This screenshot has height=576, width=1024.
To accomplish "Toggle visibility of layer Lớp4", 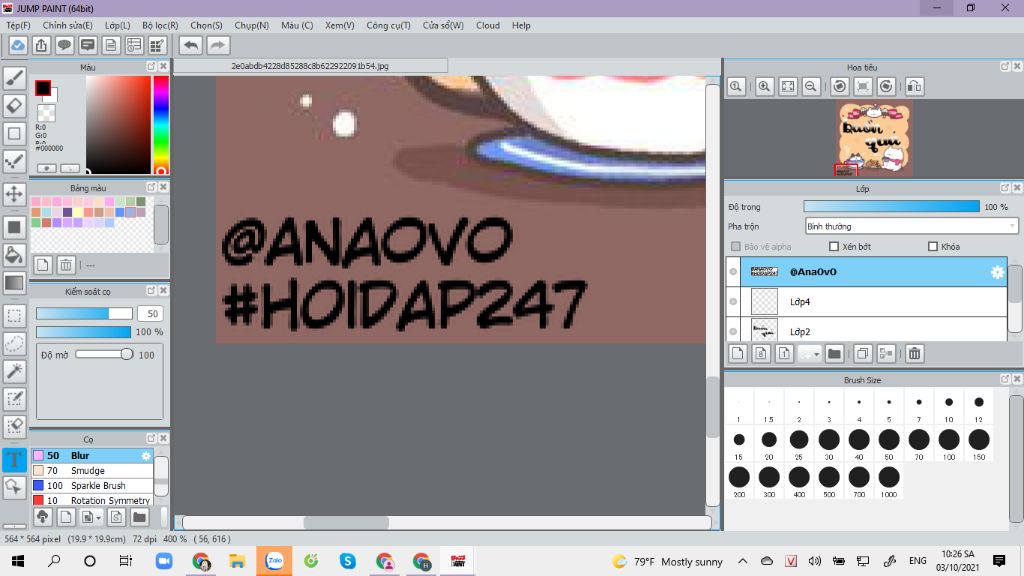I will click(x=733, y=302).
